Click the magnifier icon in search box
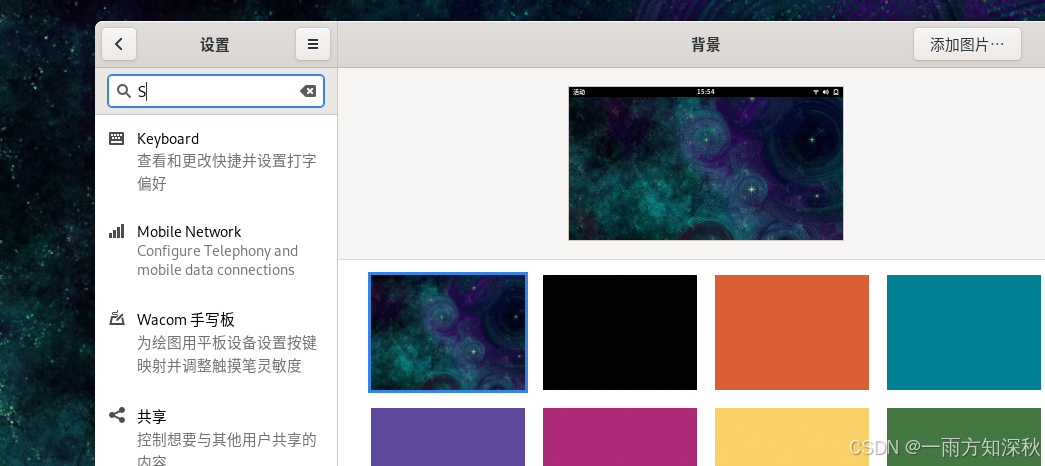1045x466 pixels. (x=123, y=91)
